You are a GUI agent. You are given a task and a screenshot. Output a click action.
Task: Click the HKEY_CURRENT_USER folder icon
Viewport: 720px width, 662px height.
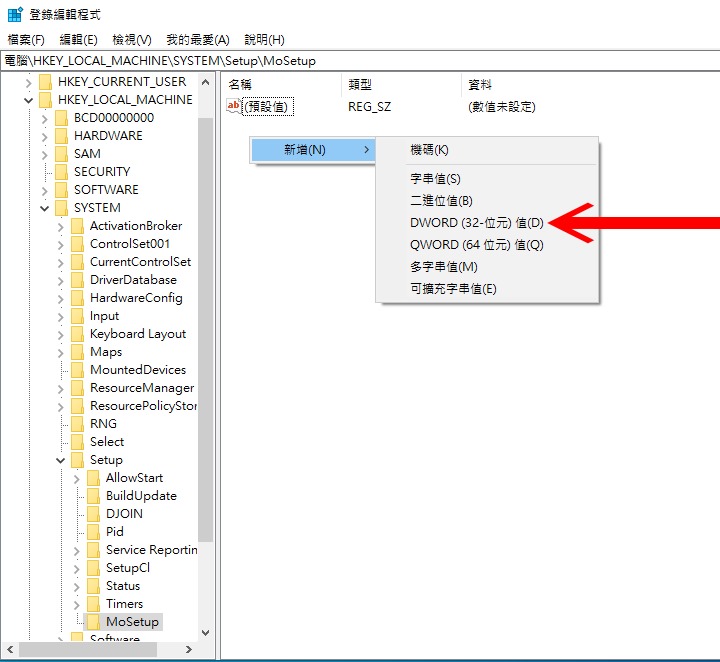45,82
